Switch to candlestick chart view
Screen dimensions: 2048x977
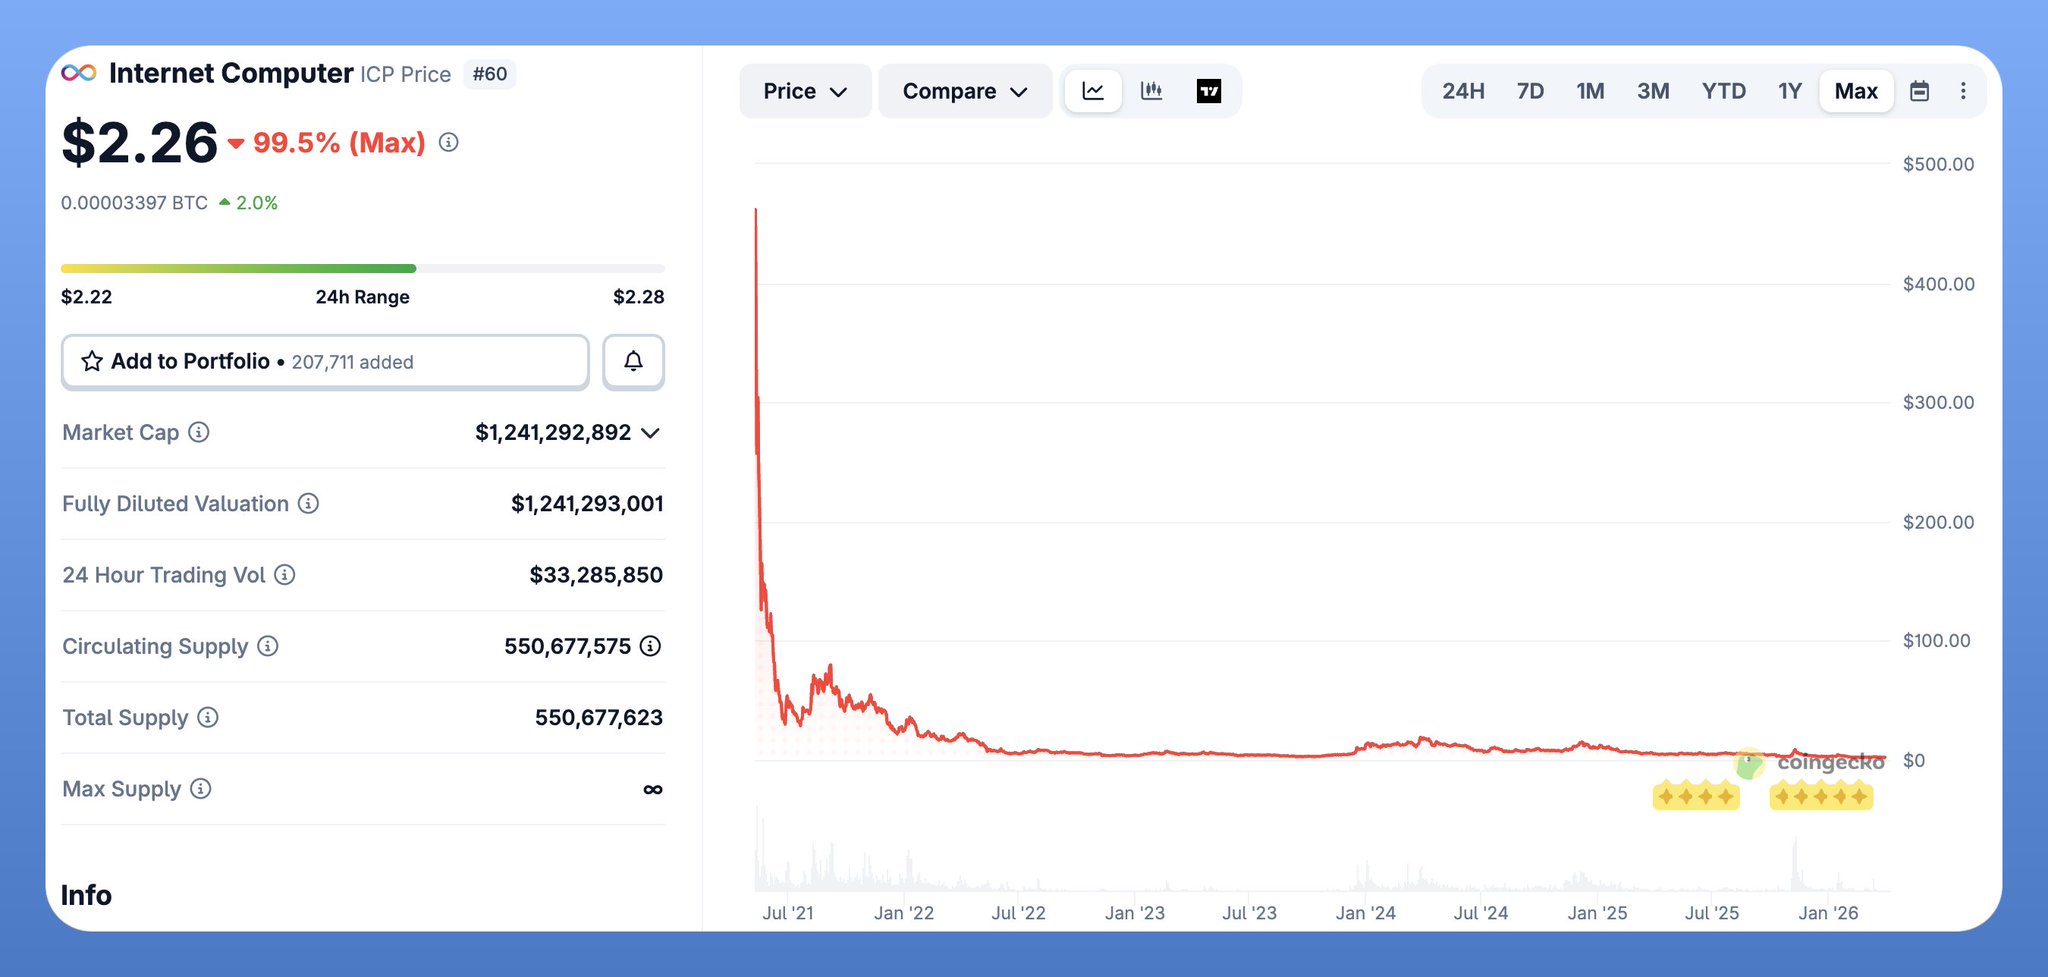pyautogui.click(x=1151, y=91)
